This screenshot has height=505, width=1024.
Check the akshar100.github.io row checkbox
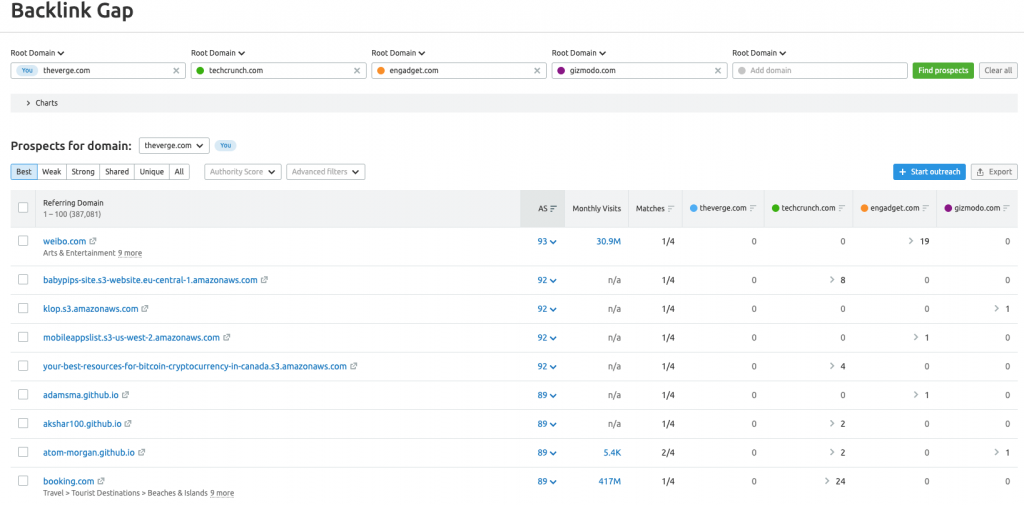pos(24,423)
